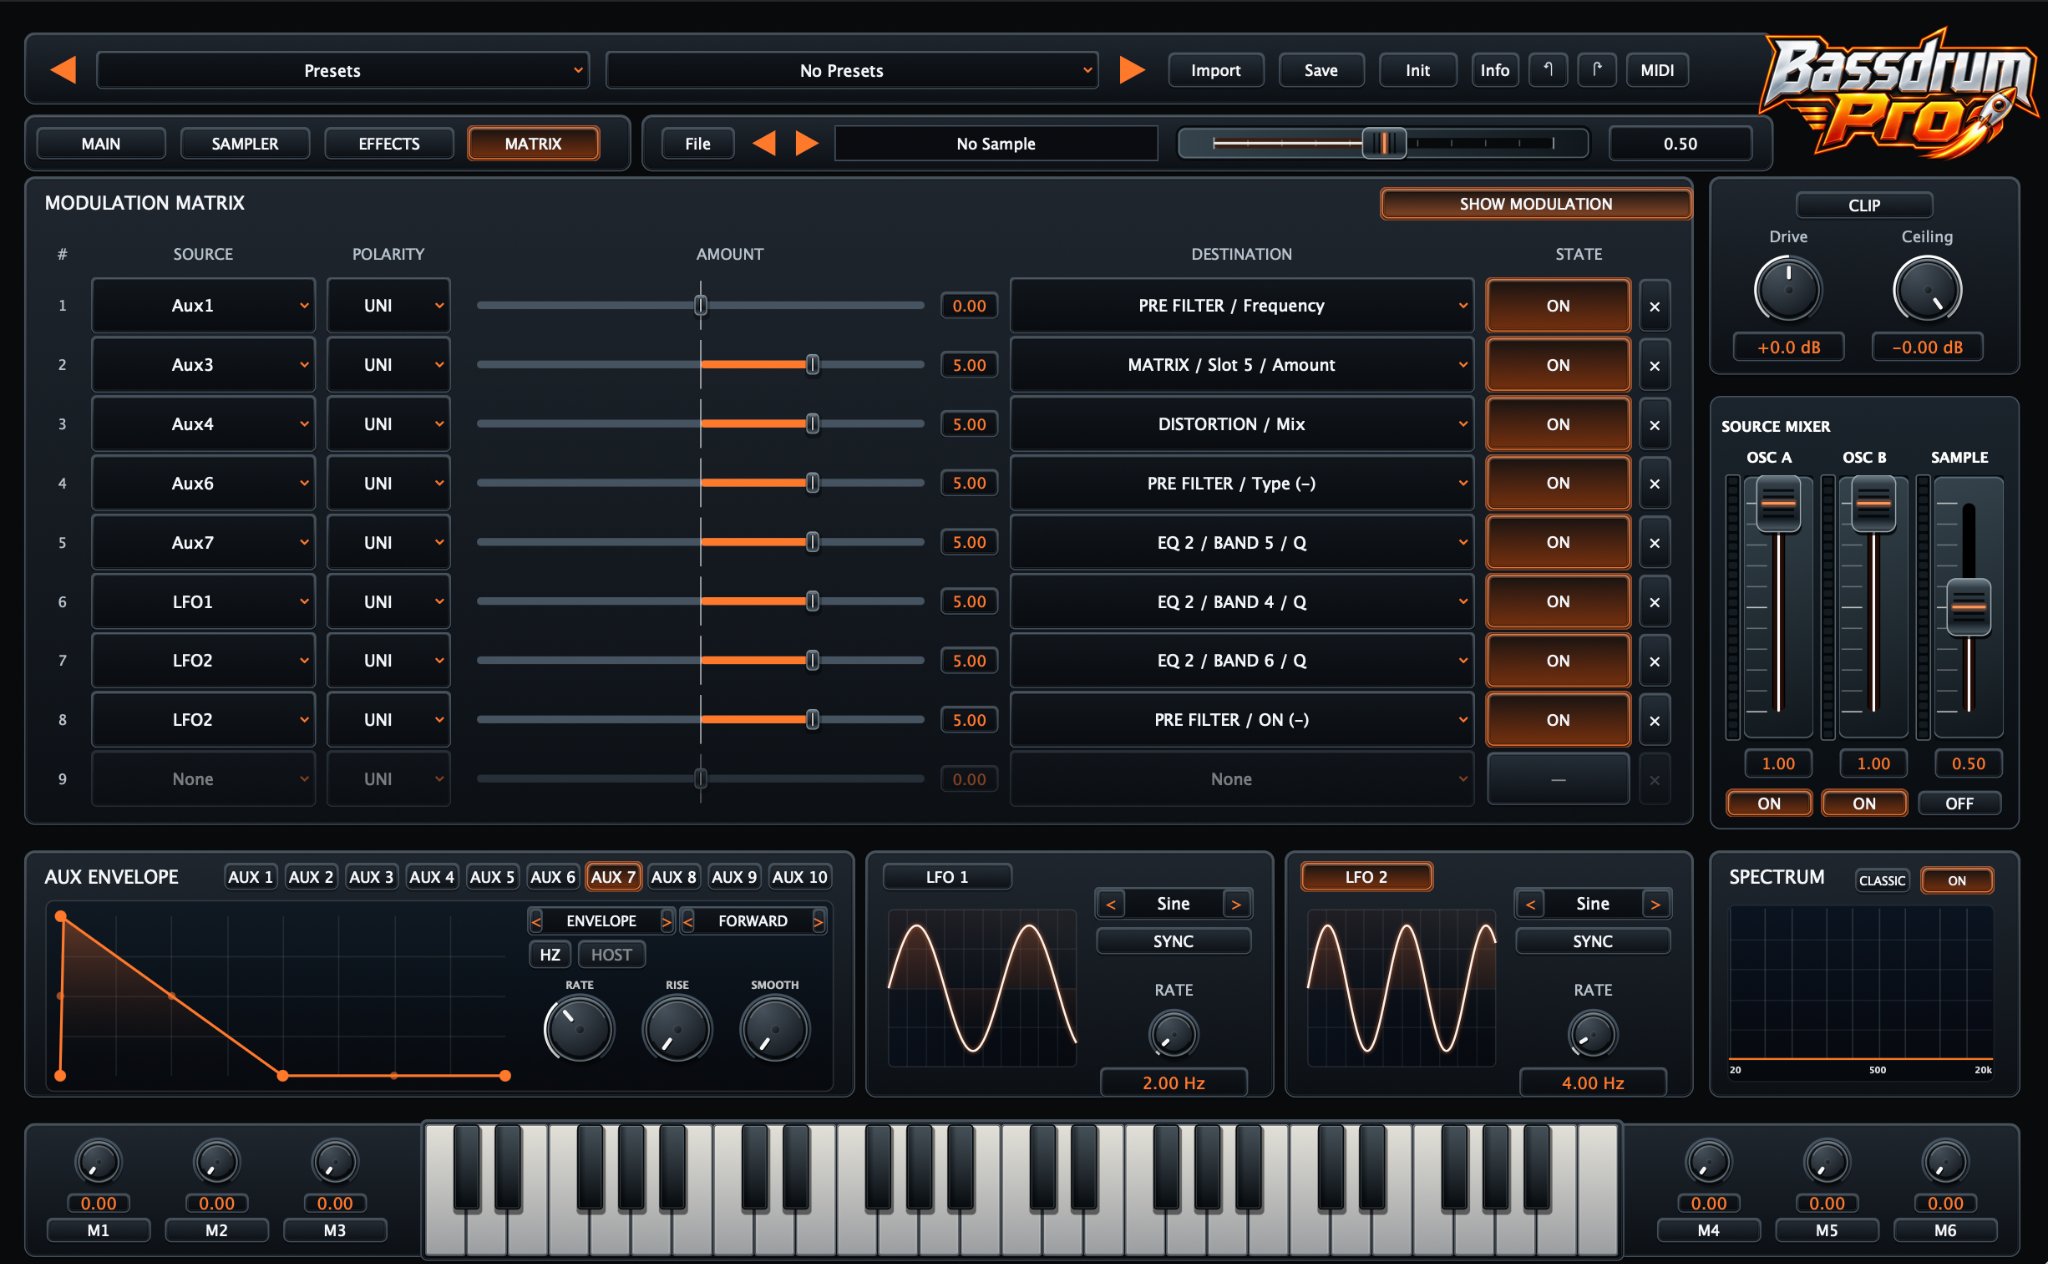Turn off OSC A in the source mixer

click(x=1769, y=803)
